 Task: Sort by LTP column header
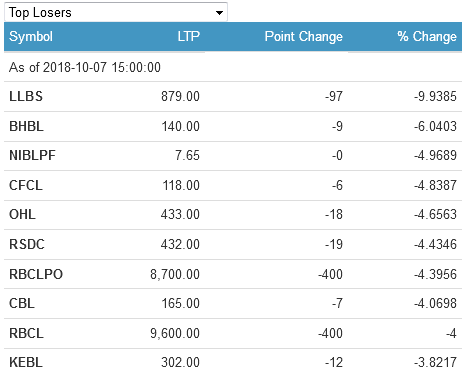[x=188, y=36]
